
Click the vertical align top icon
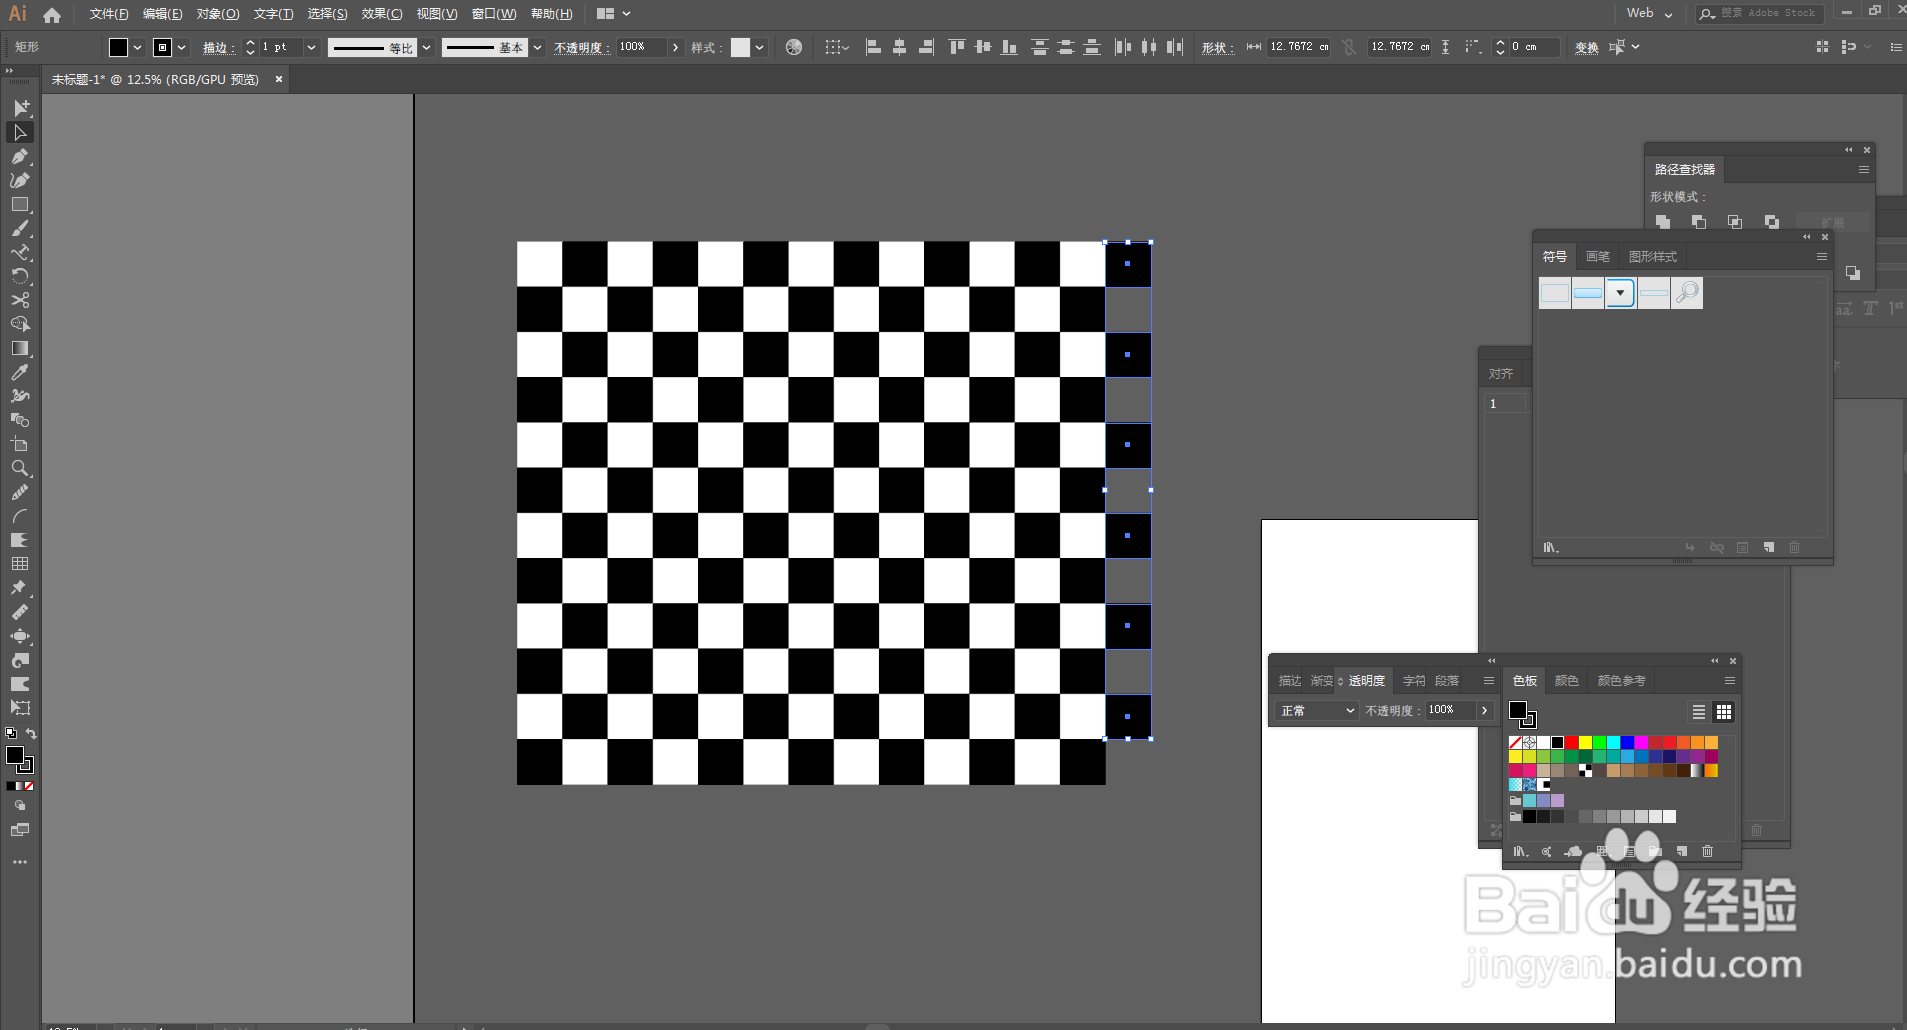point(957,47)
